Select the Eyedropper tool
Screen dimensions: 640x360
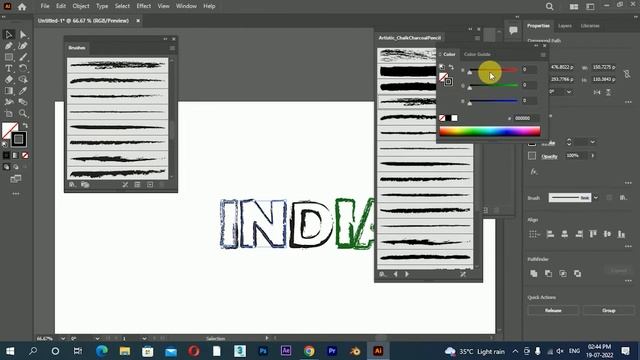23,91
